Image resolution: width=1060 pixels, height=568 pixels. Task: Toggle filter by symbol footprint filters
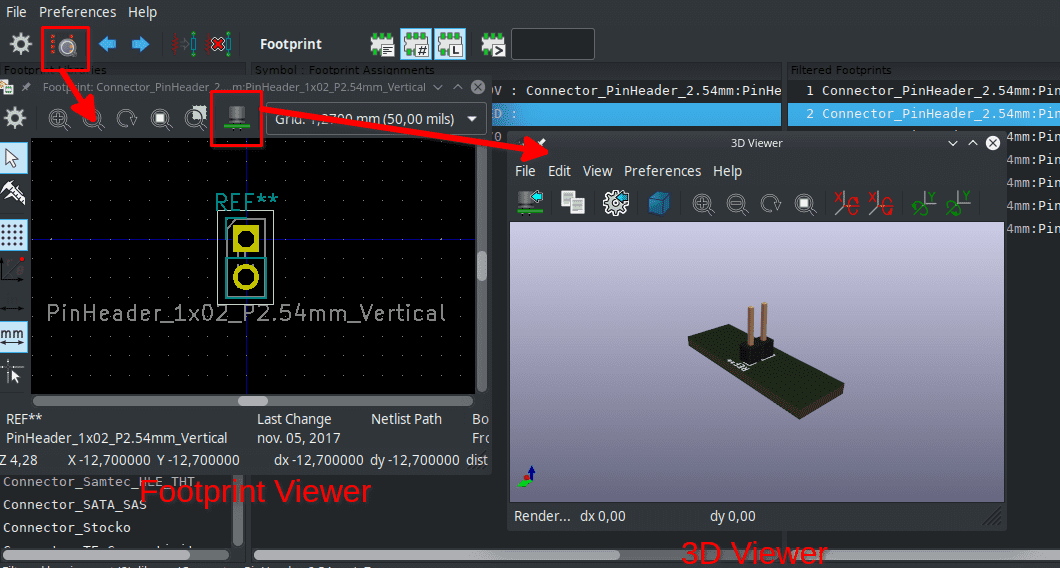click(383, 45)
